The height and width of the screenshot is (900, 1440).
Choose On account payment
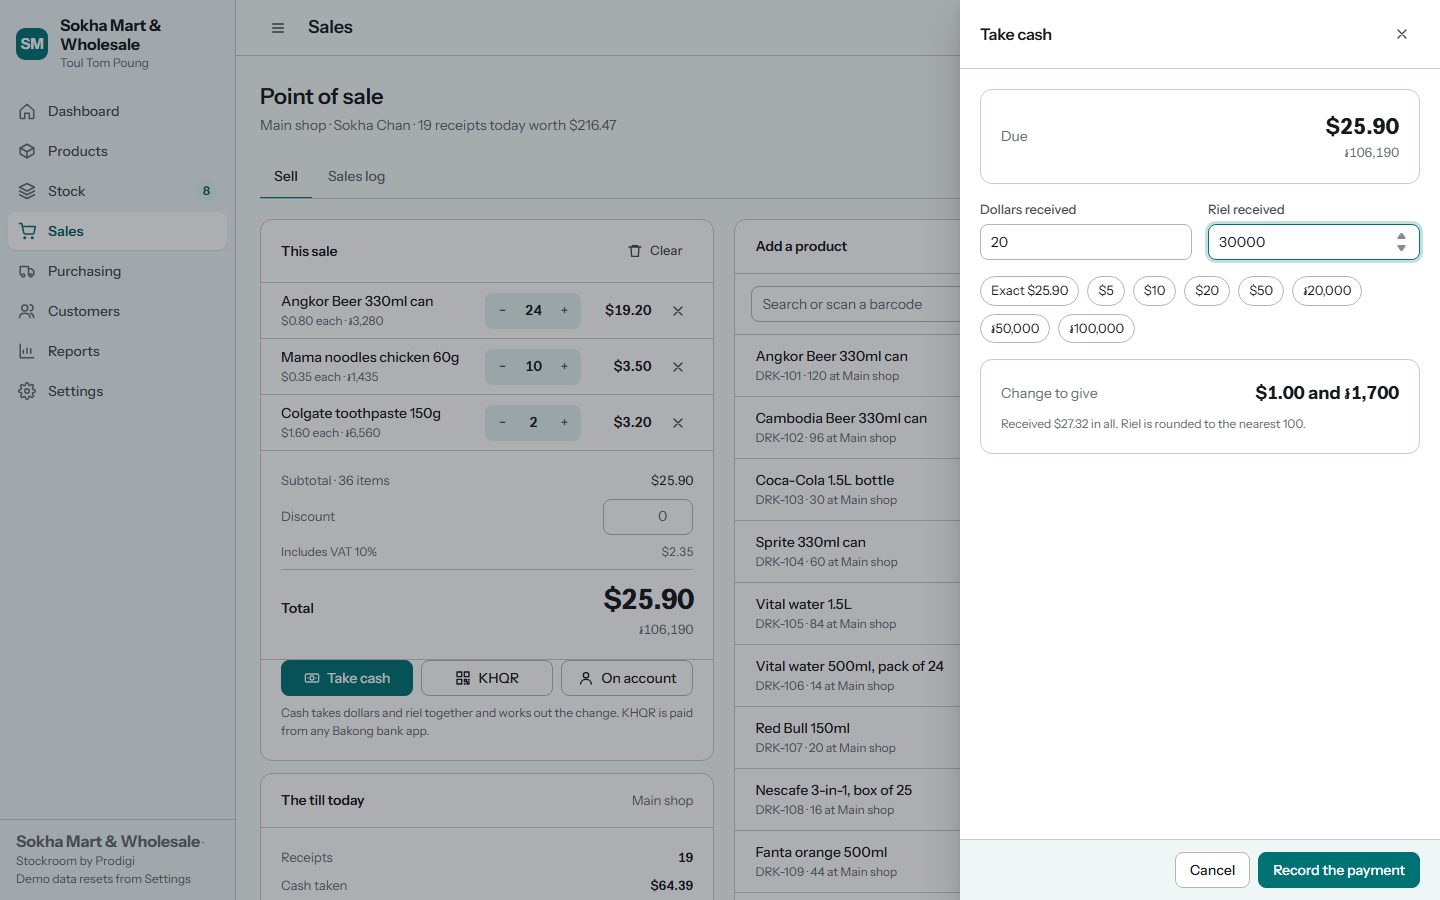(x=627, y=678)
